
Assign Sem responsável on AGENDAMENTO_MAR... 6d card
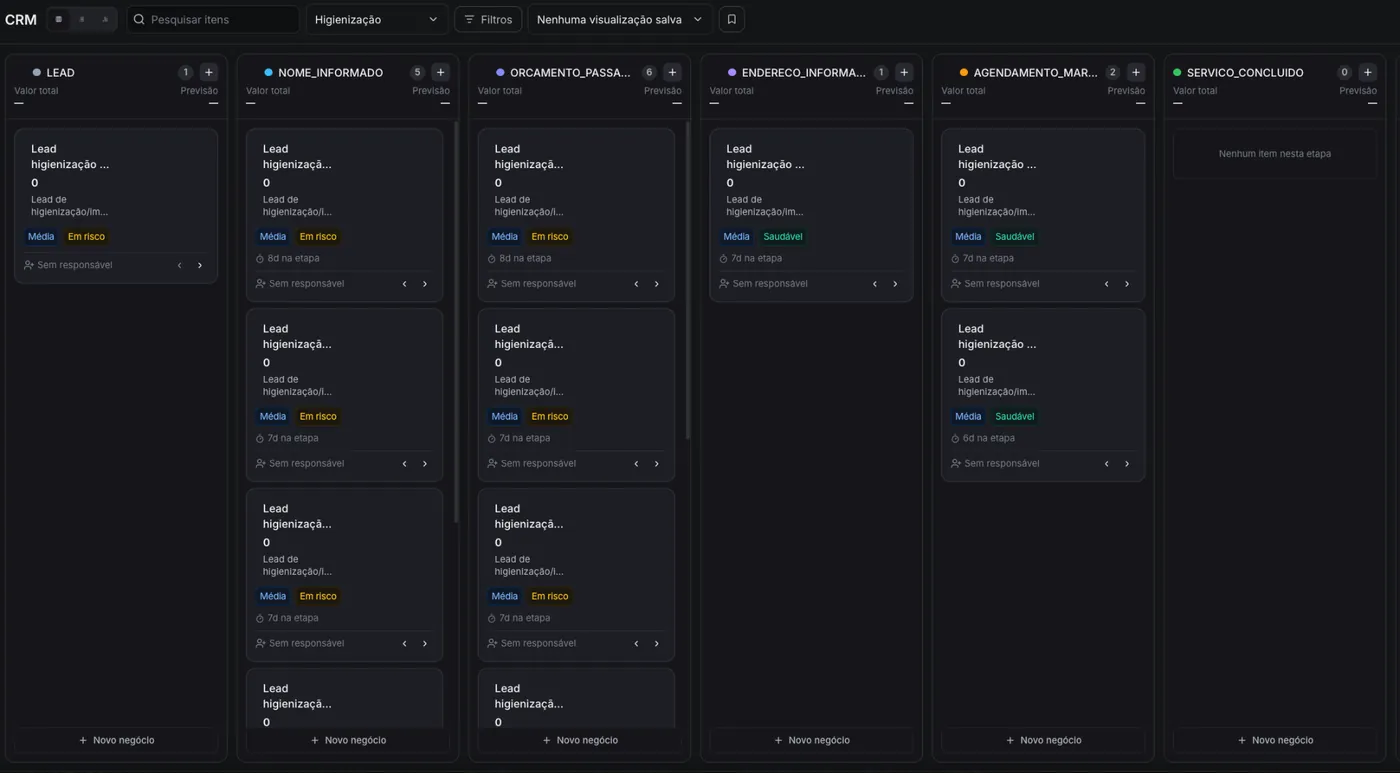(x=995, y=464)
